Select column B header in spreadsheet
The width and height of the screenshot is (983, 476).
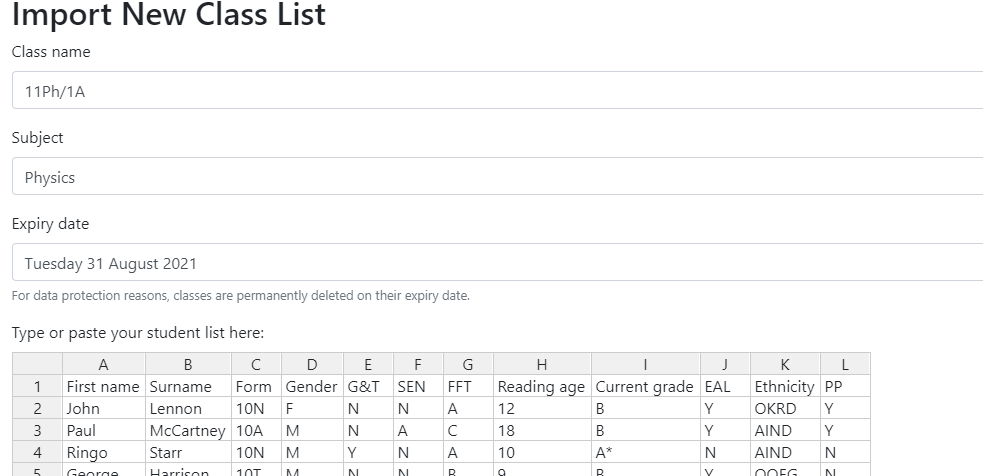click(188, 365)
